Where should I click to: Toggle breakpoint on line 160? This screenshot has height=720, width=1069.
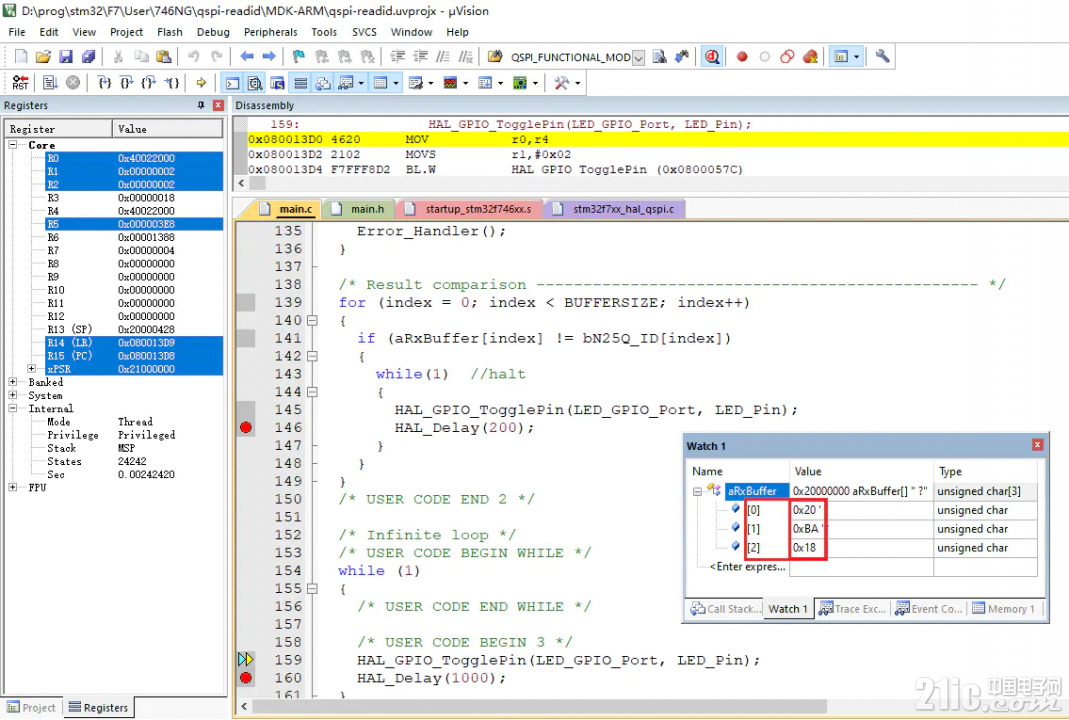[246, 678]
